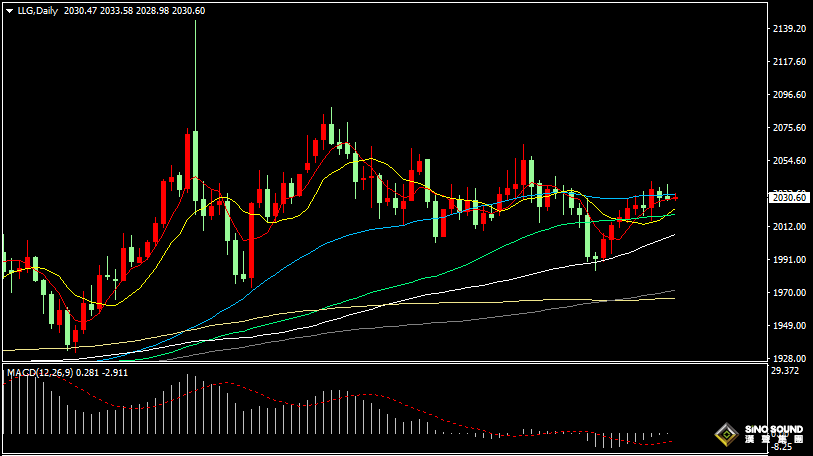Click the 2096.60 price axis label
Image resolution: width=813 pixels, height=456 pixels.
pyautogui.click(x=789, y=95)
